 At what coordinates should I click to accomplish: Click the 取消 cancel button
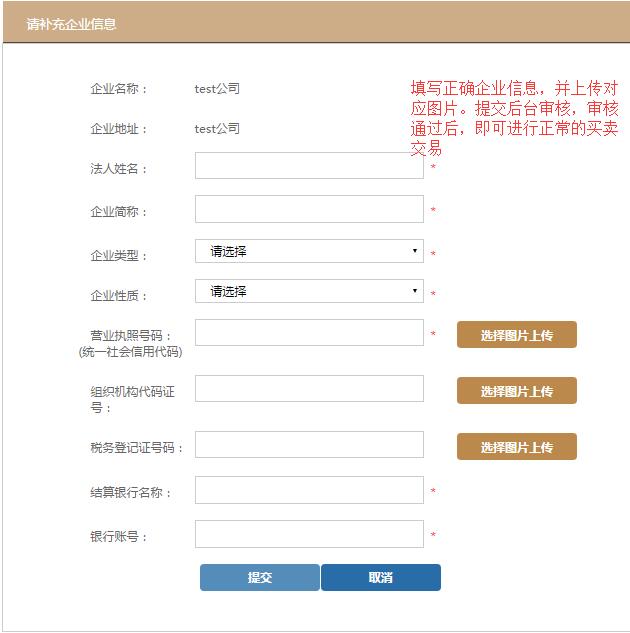tap(380, 578)
